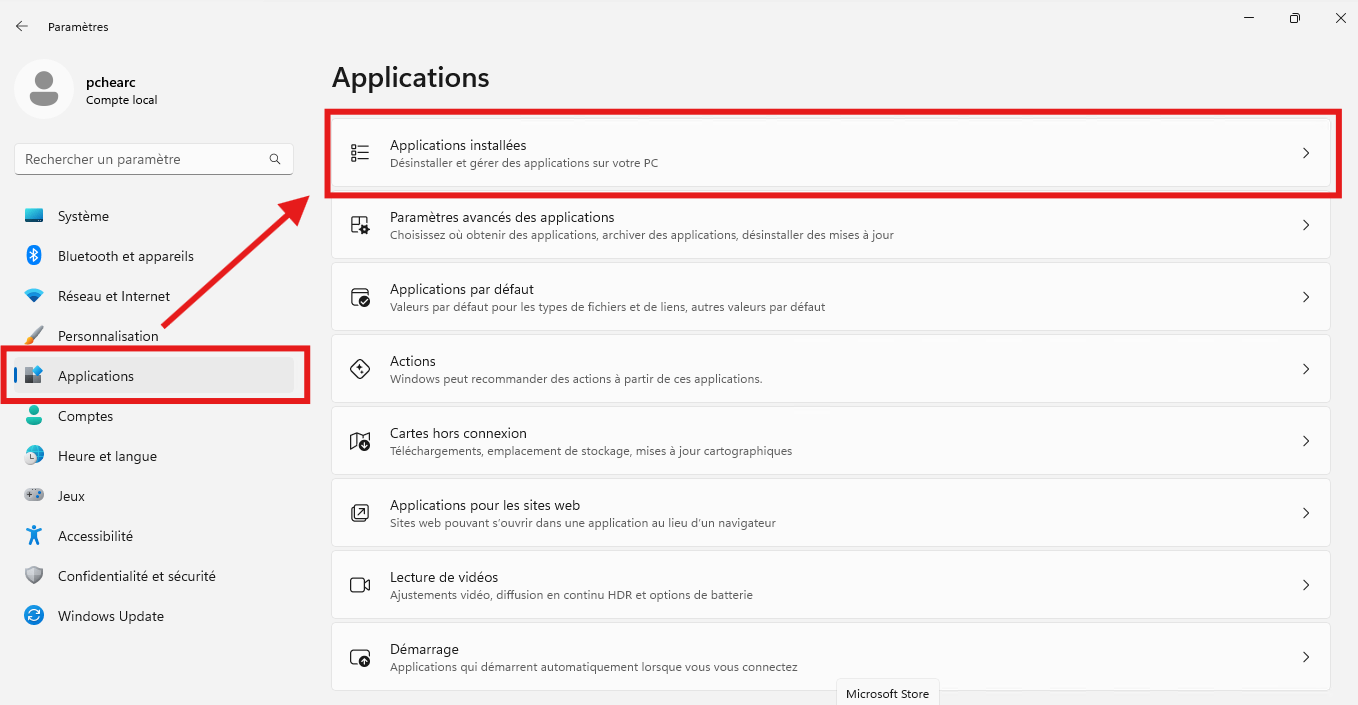Image resolution: width=1358 pixels, height=705 pixels.
Task: Open Paramètres avancés des applications chevron
Action: click(1306, 225)
